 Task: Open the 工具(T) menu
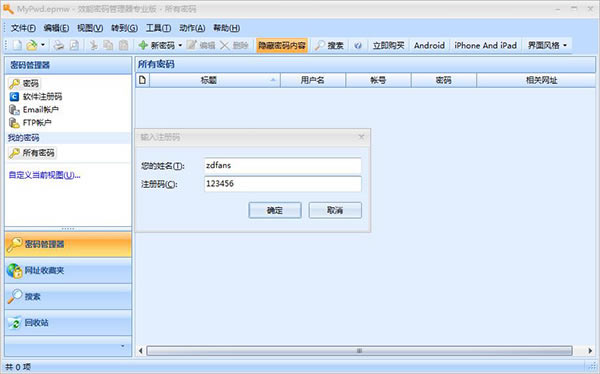[x=158, y=28]
